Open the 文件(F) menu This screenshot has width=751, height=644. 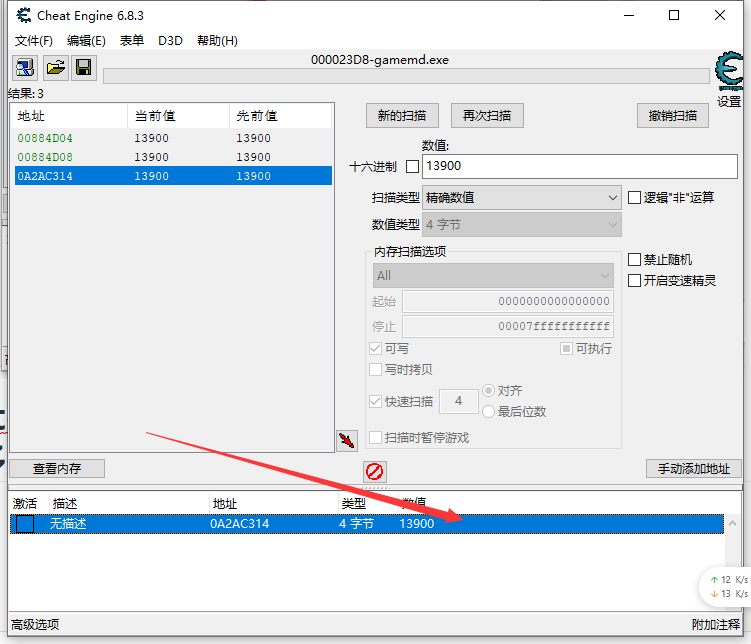[33, 41]
